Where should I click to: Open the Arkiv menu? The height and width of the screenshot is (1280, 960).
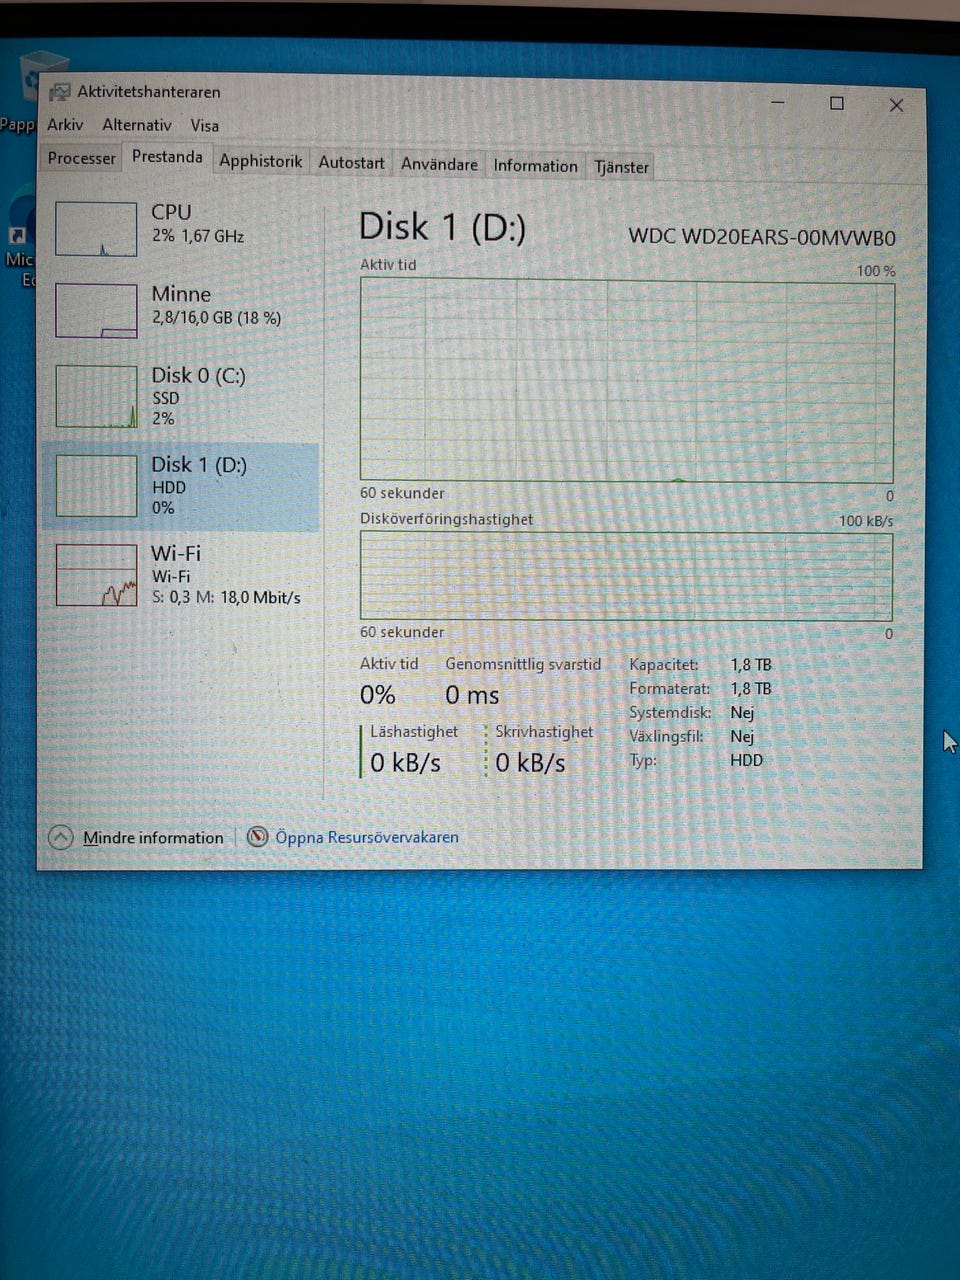click(x=65, y=125)
